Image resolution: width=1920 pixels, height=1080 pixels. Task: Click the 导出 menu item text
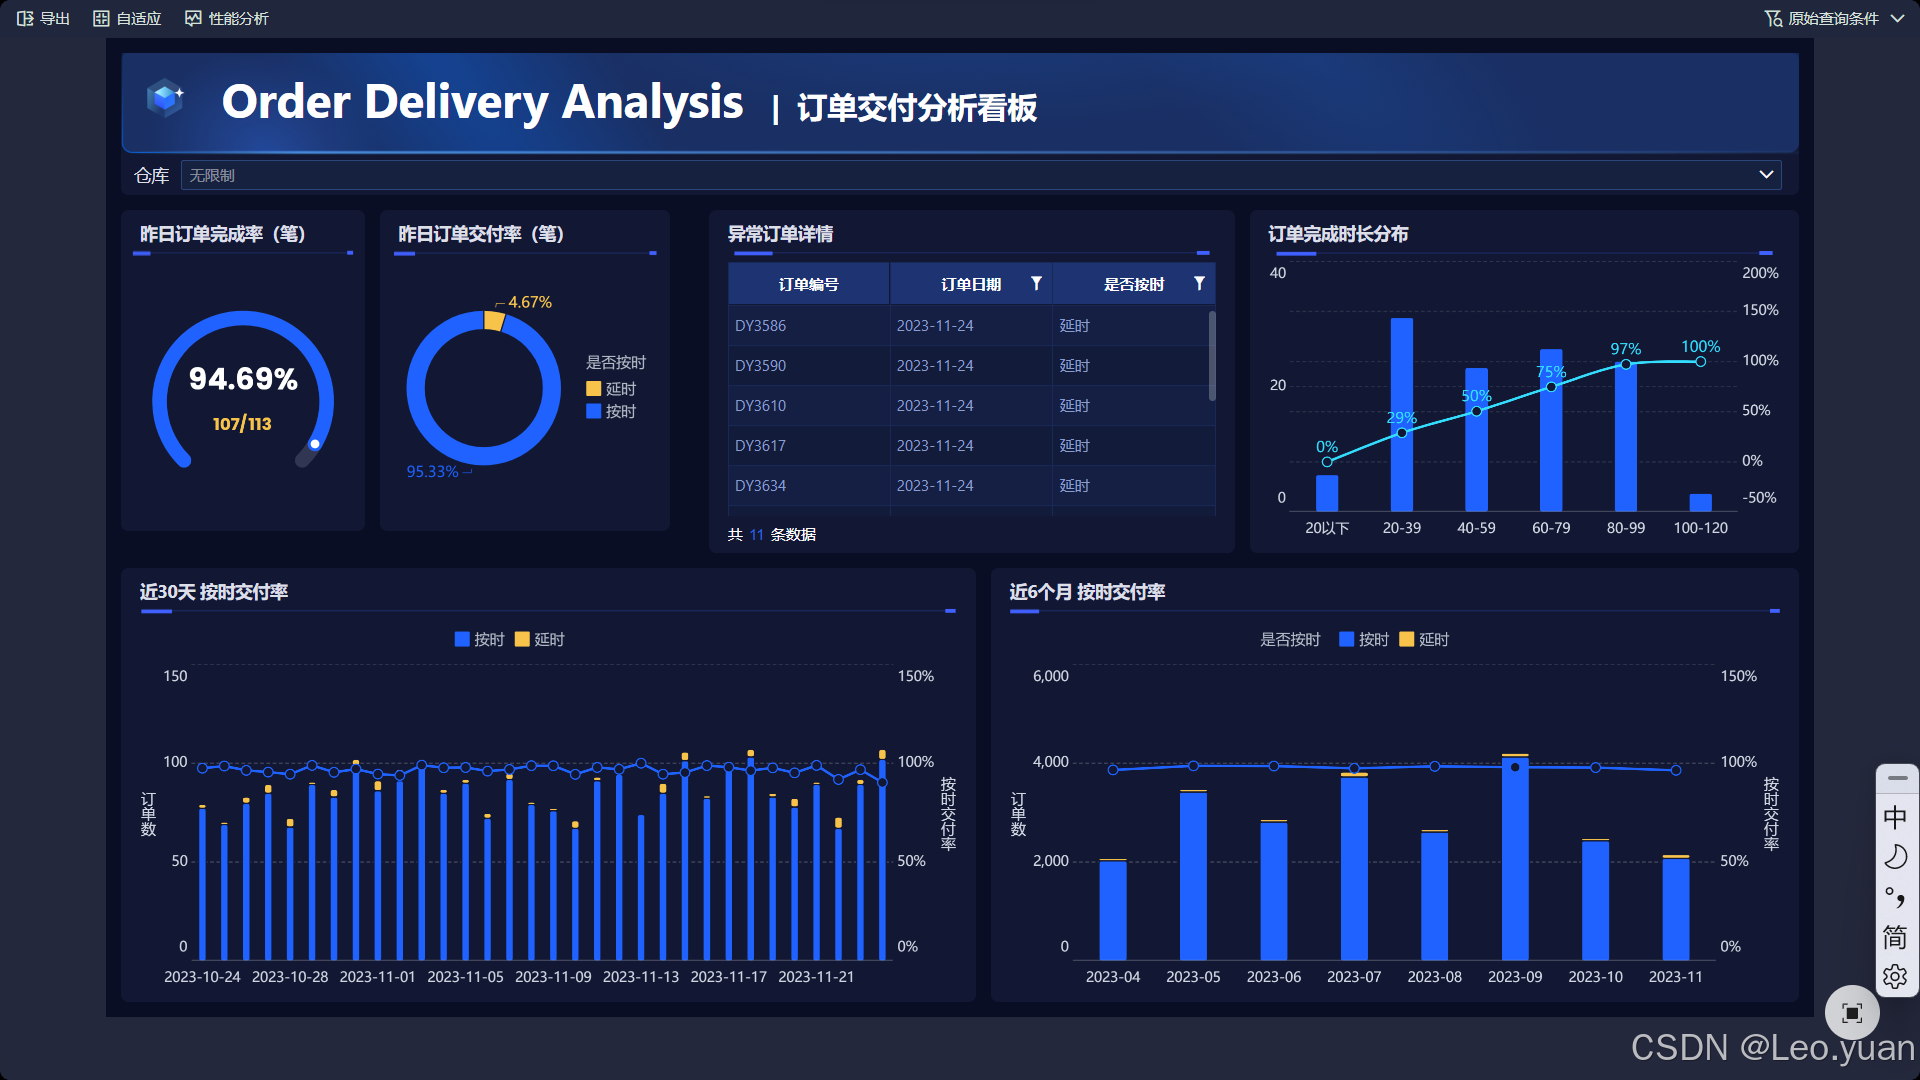55,18
